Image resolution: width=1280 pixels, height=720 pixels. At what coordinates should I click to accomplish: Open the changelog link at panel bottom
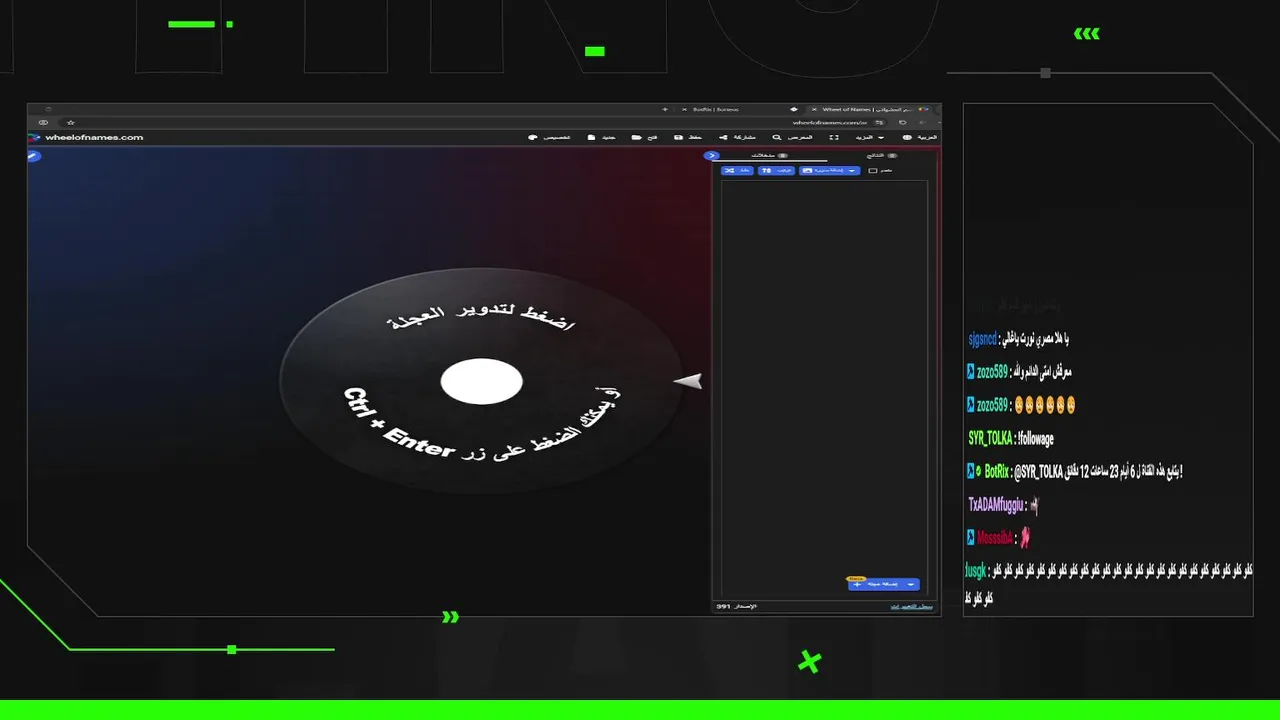(x=912, y=606)
